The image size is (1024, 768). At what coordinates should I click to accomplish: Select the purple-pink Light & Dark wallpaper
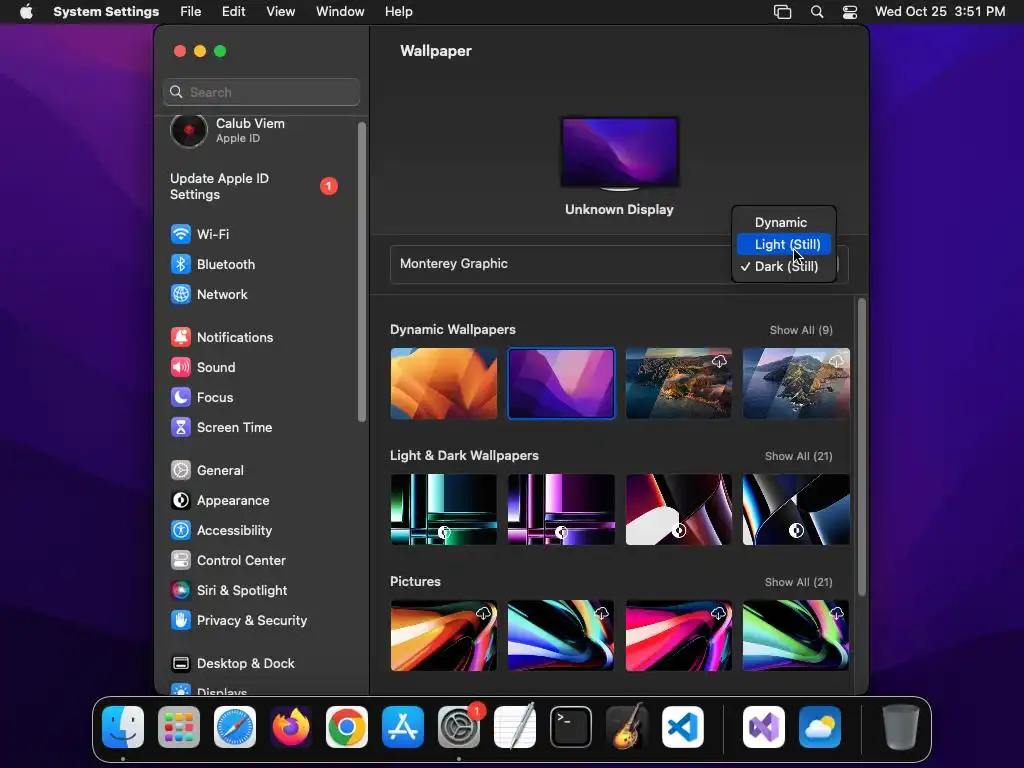[561, 509]
